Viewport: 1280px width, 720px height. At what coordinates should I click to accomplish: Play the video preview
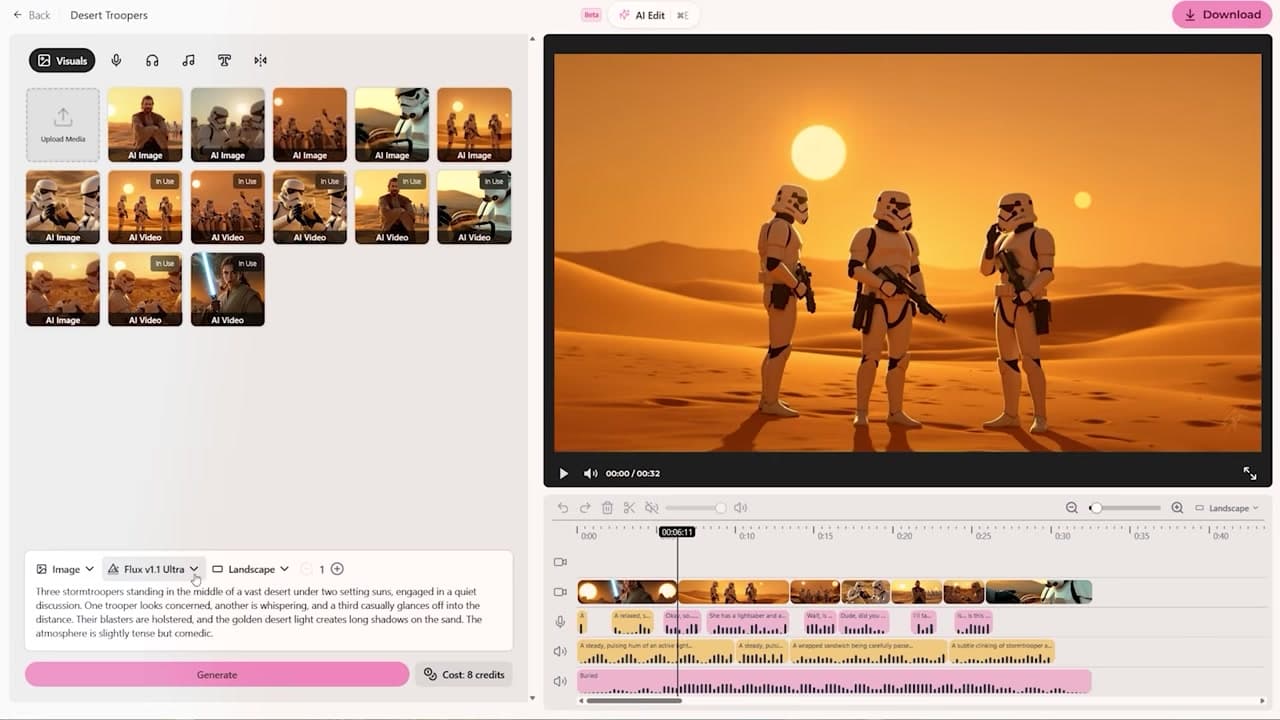pos(563,473)
